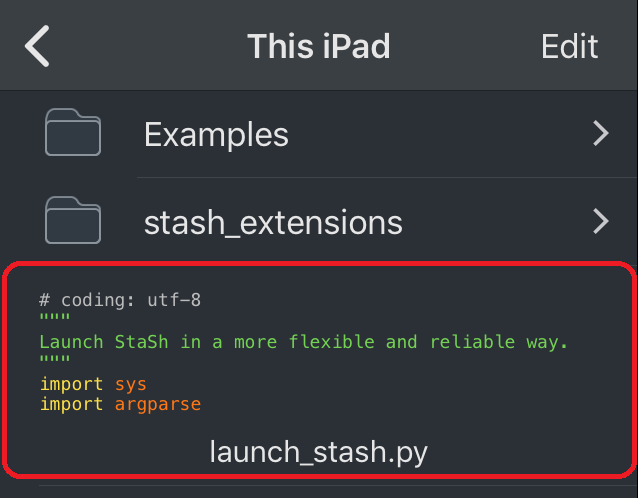
Task: Click the closing triple-quote before imports
Action: (x=55, y=358)
